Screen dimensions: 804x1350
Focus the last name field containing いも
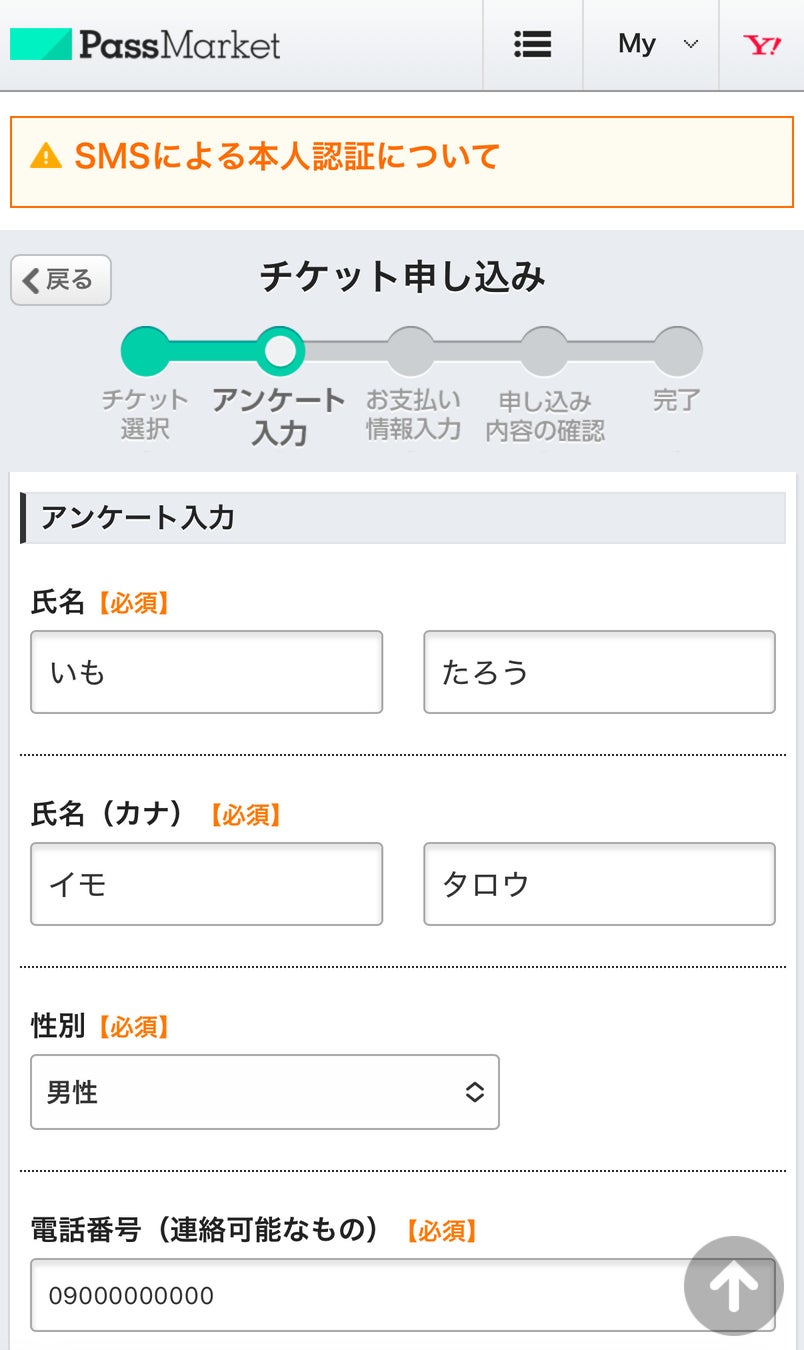click(206, 672)
